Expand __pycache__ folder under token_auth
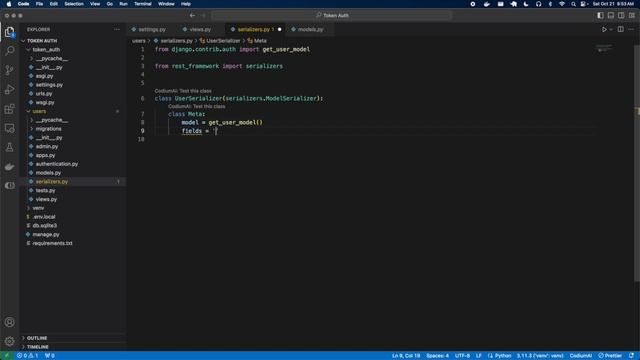 coord(52,58)
